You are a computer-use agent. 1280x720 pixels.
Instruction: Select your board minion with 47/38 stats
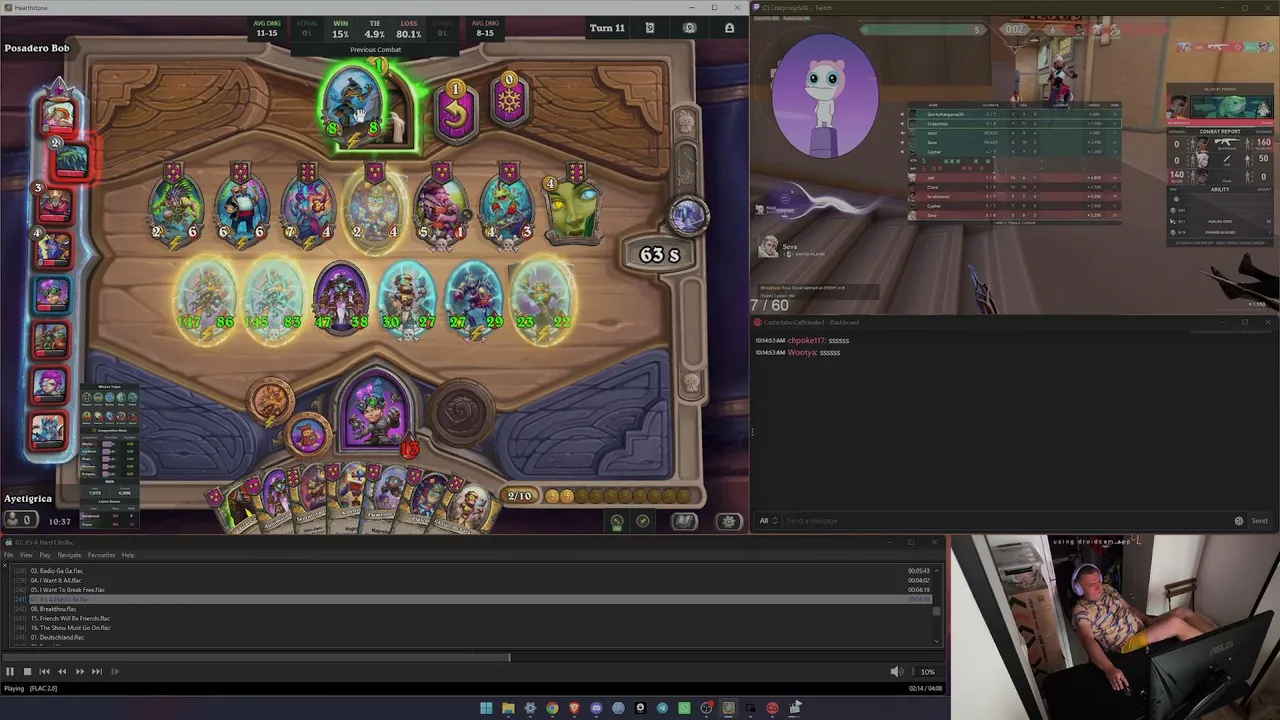341,298
